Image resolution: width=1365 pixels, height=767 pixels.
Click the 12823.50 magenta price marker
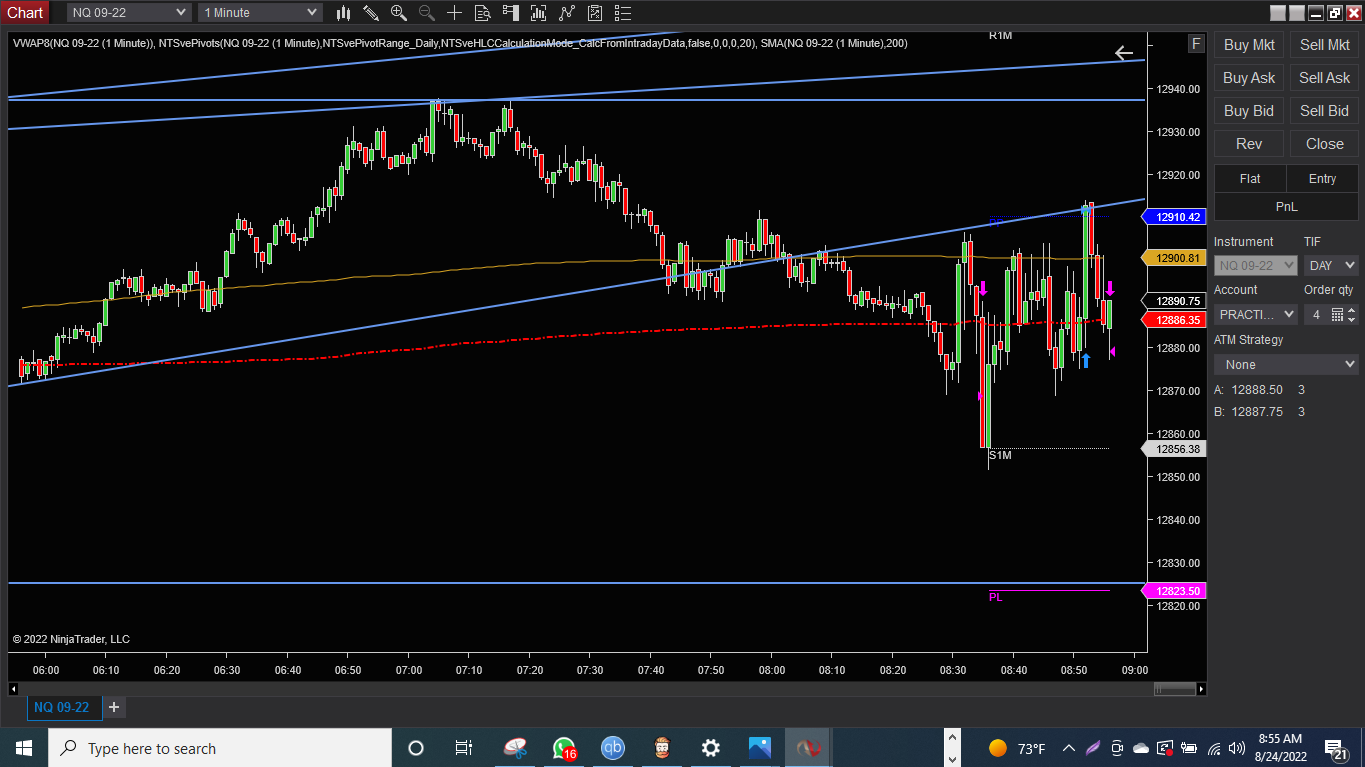[1176, 591]
